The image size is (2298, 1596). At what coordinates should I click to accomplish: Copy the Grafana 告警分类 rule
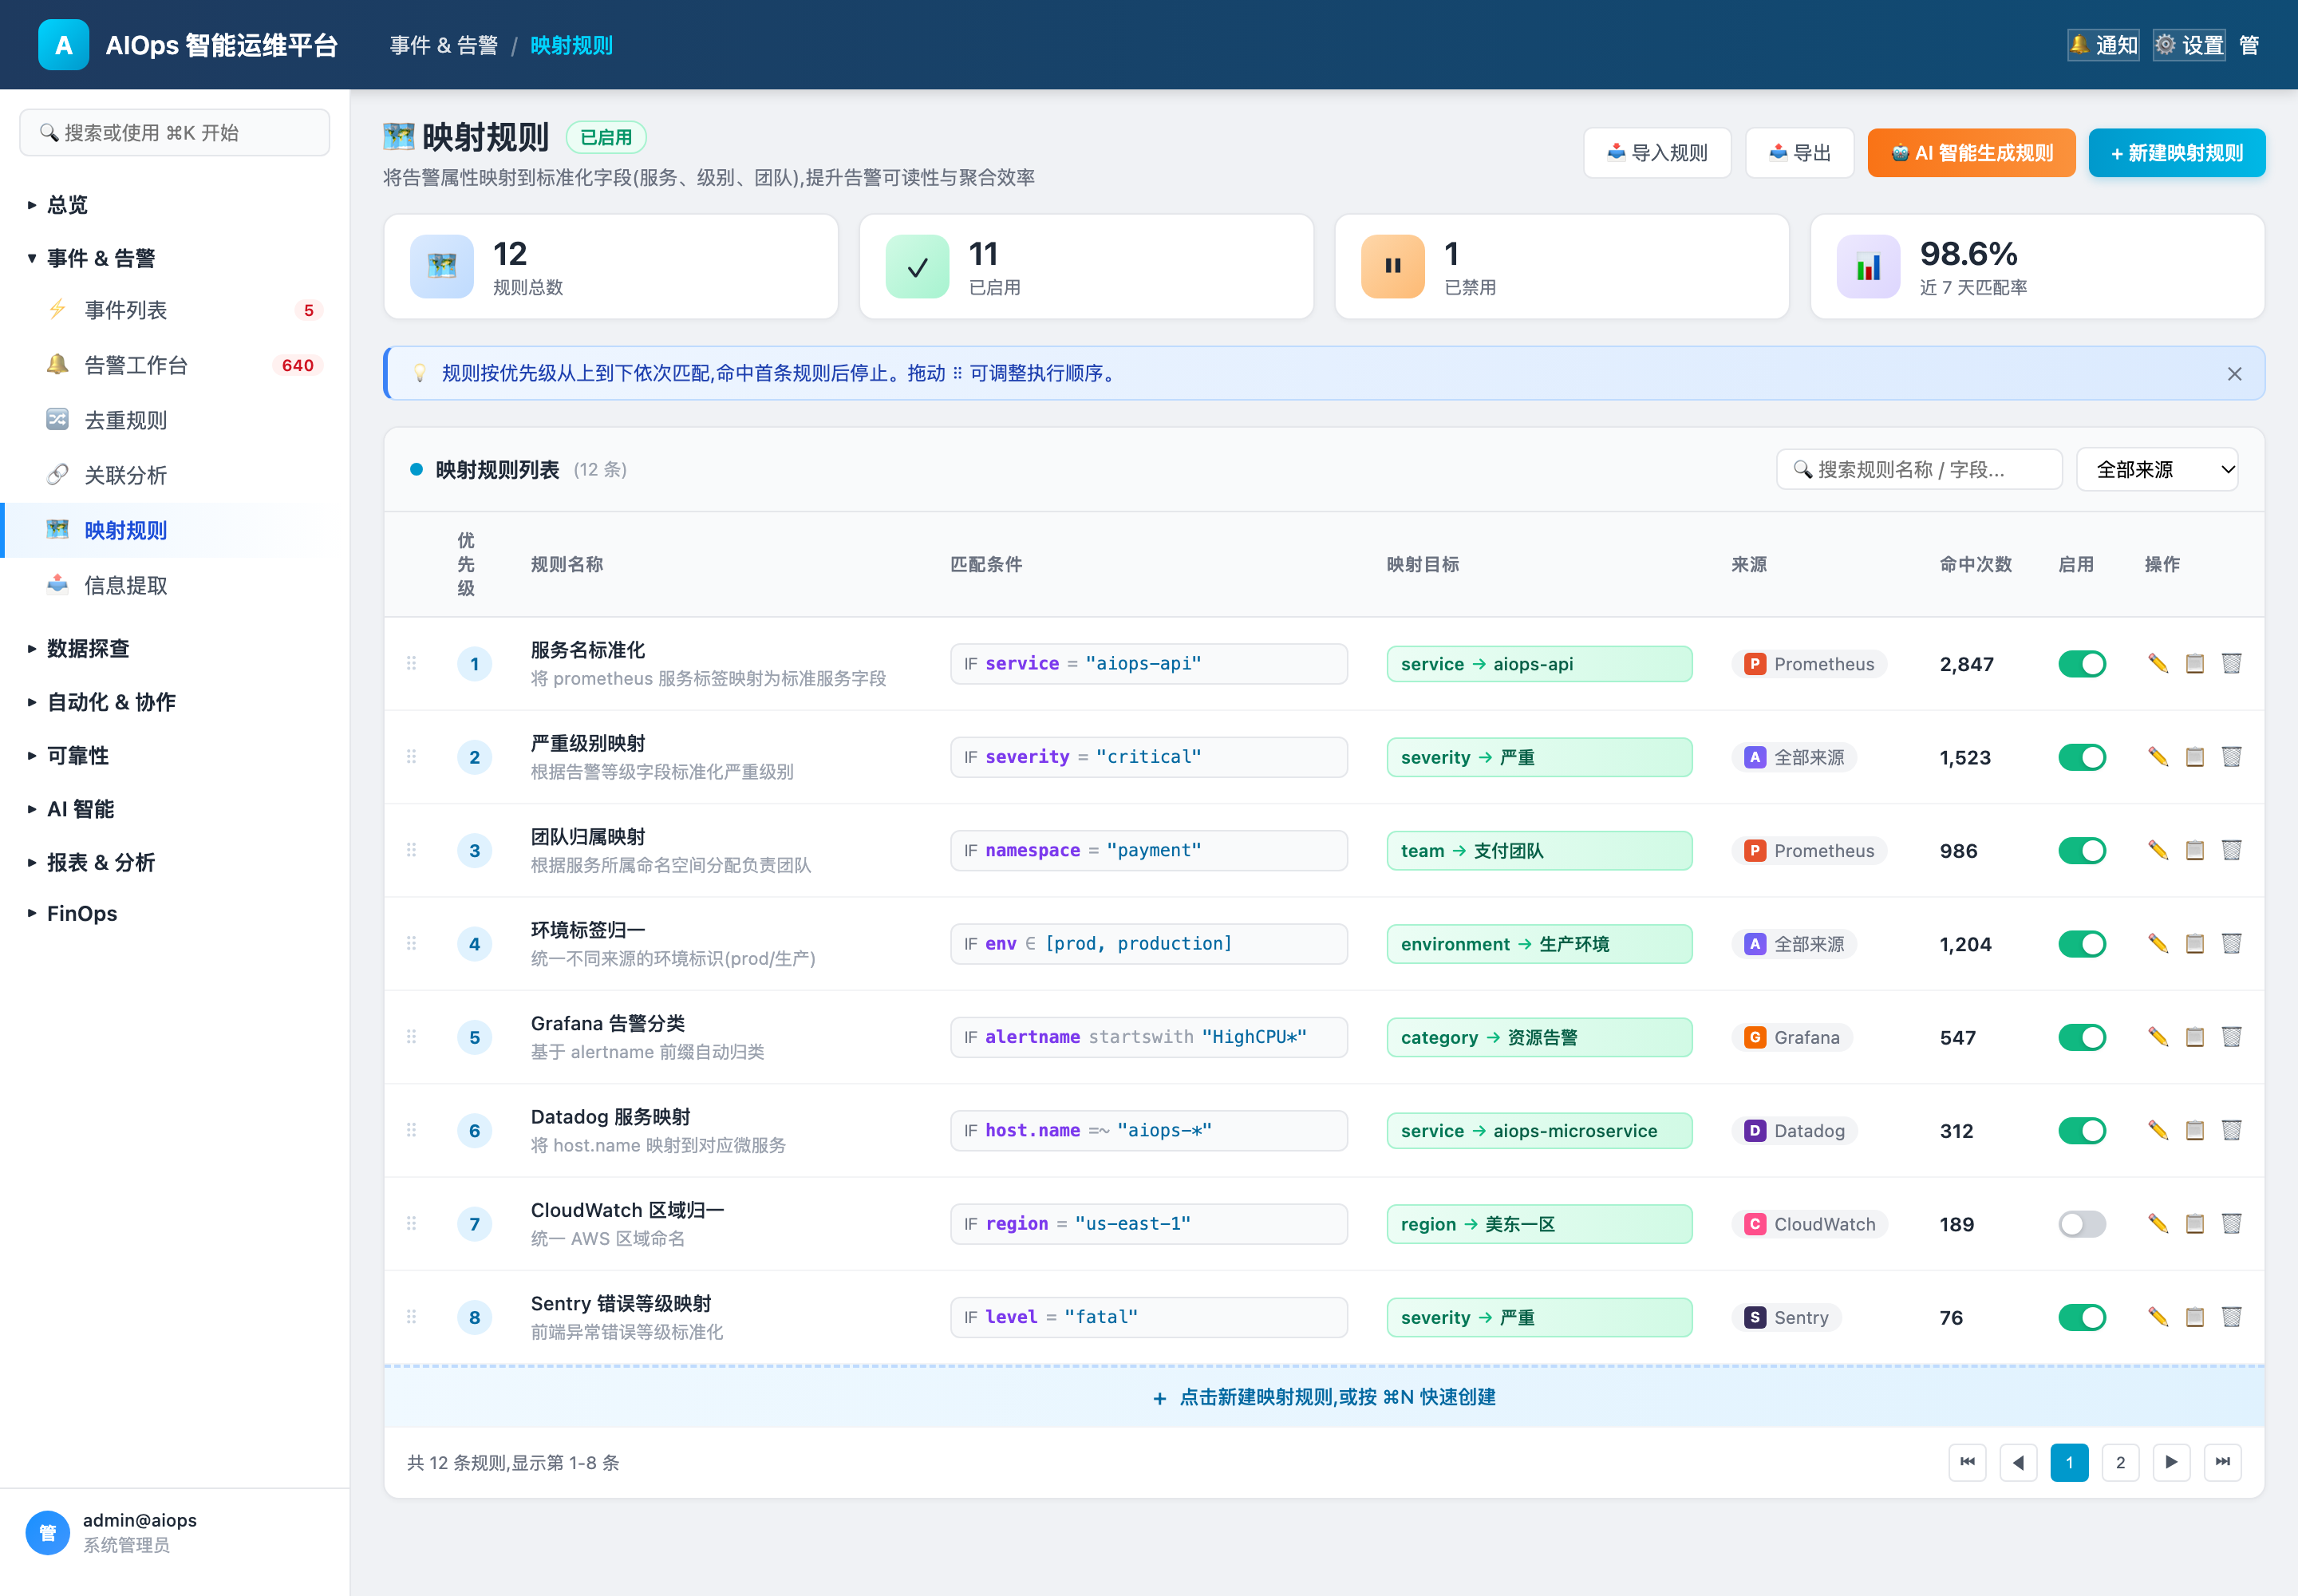[x=2195, y=1036]
